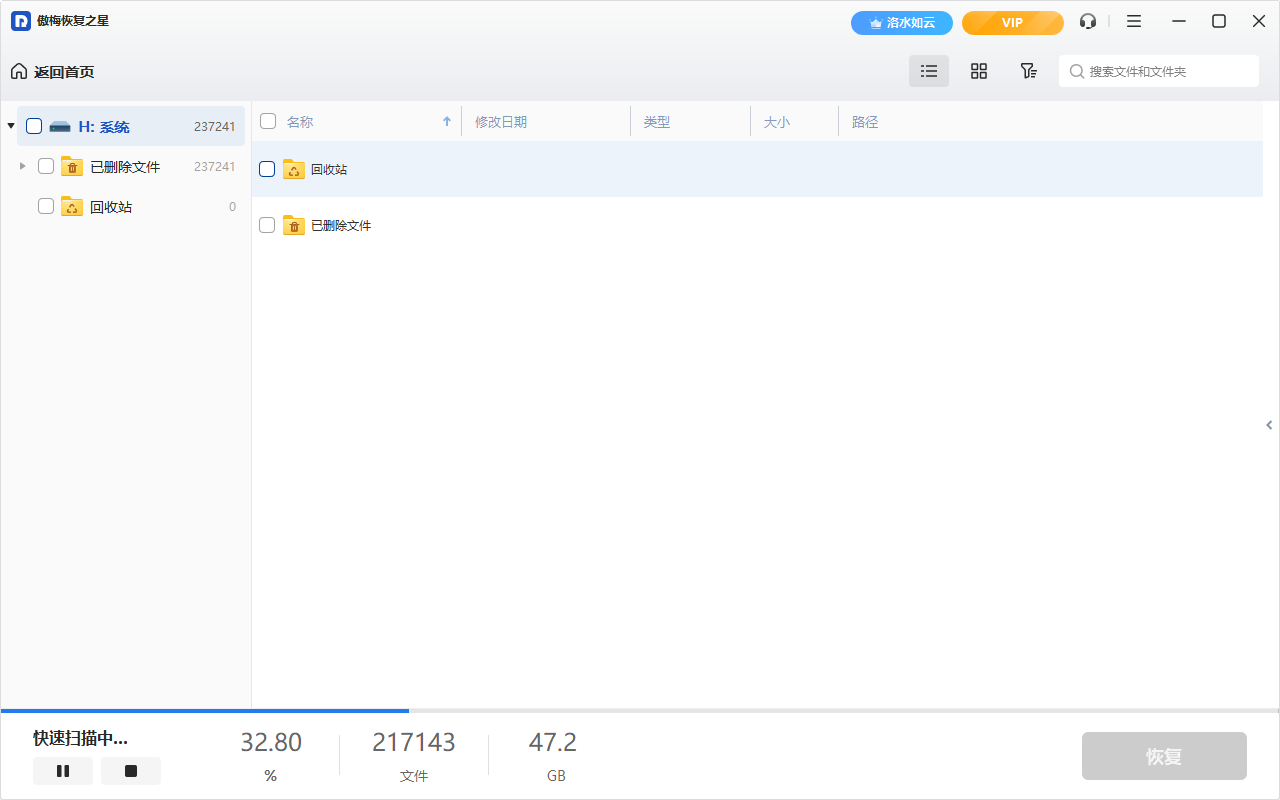Pause the quick scan

pos(63,771)
